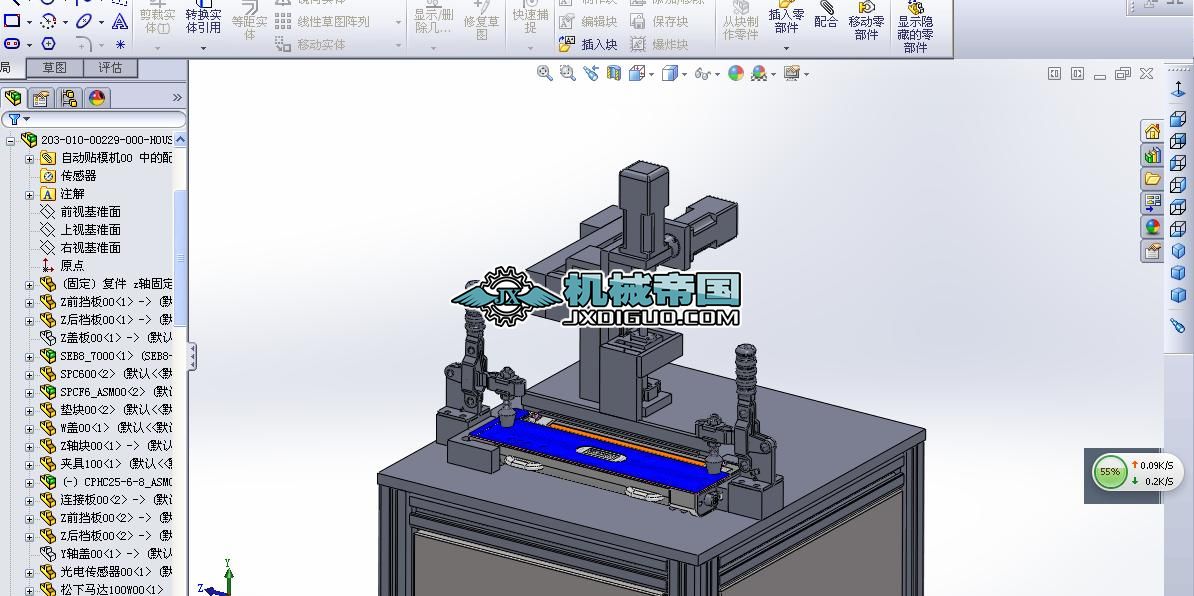Click the Section View icon
Screen dimensions: 1194x596
(614, 73)
